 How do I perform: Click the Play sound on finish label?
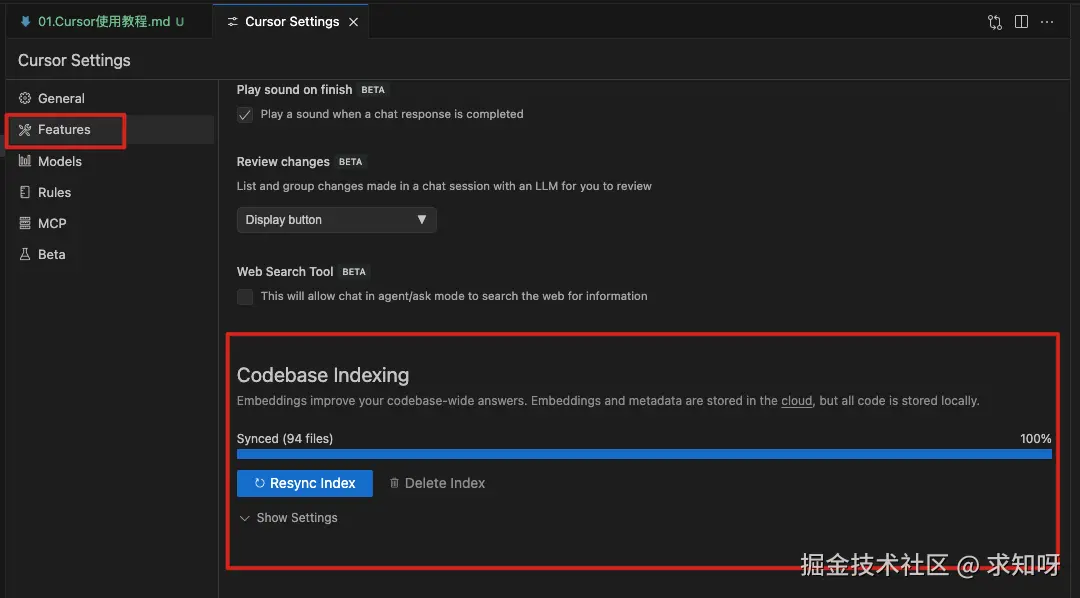coord(294,90)
